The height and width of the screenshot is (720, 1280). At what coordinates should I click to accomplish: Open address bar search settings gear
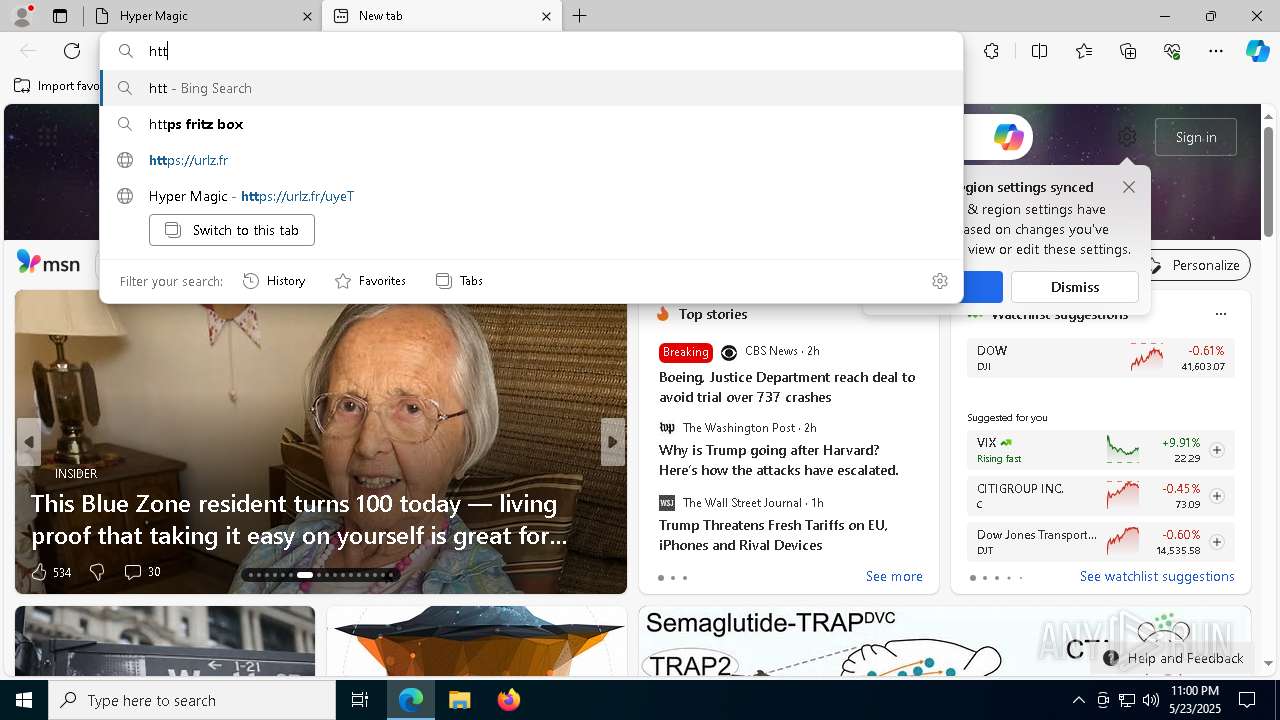[x=939, y=281]
